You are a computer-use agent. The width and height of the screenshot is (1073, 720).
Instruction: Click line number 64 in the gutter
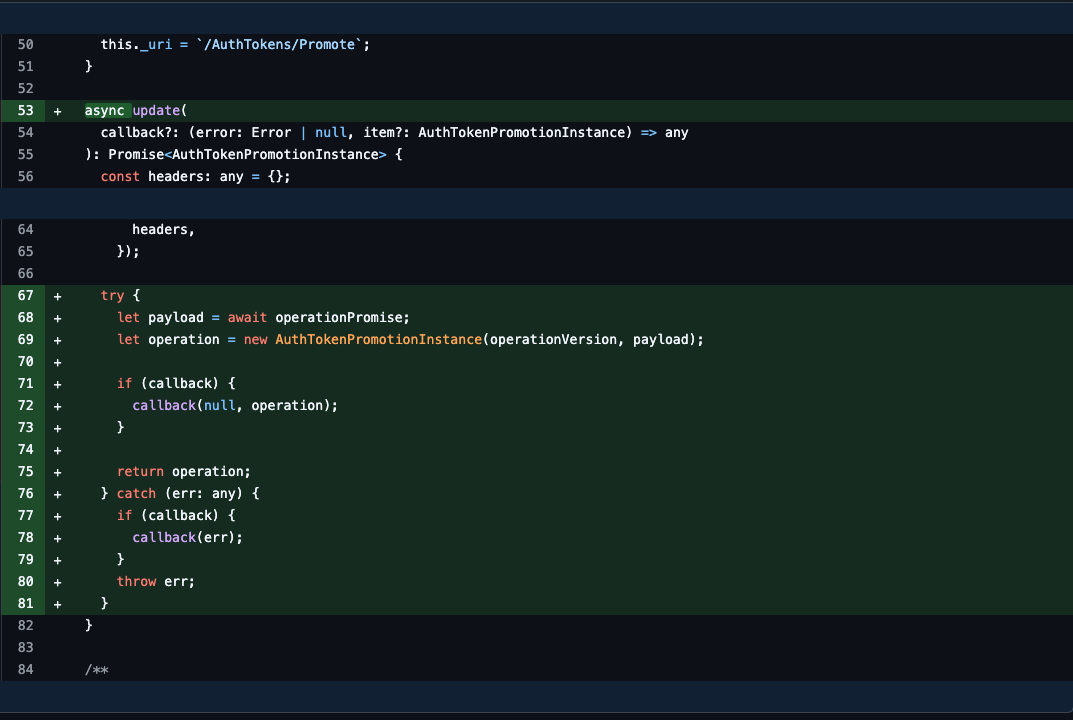(25, 229)
